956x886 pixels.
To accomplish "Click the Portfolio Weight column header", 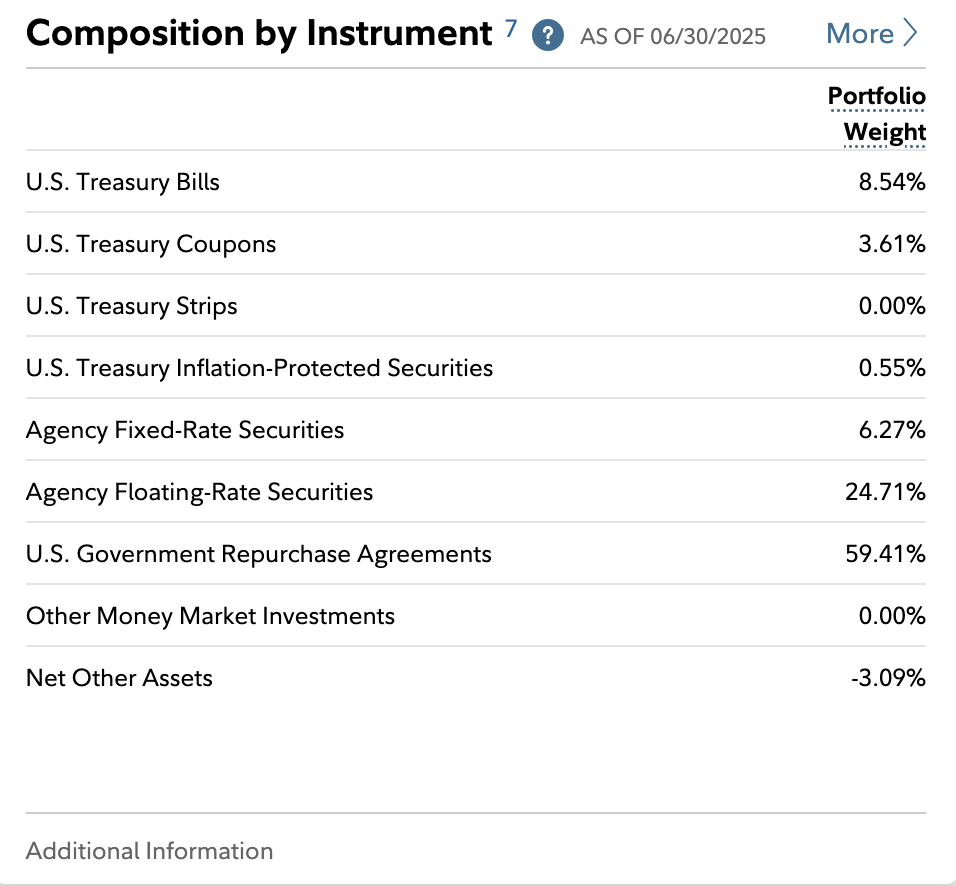I will click(877, 114).
